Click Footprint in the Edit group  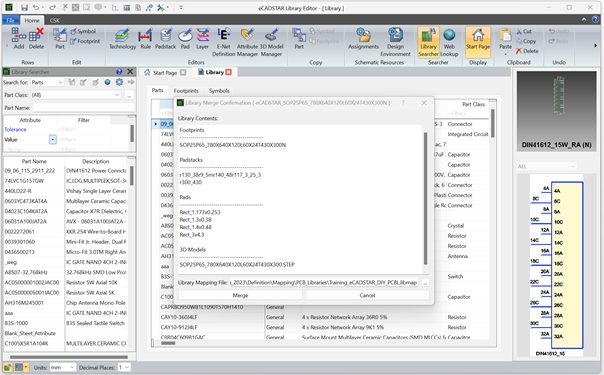point(85,41)
